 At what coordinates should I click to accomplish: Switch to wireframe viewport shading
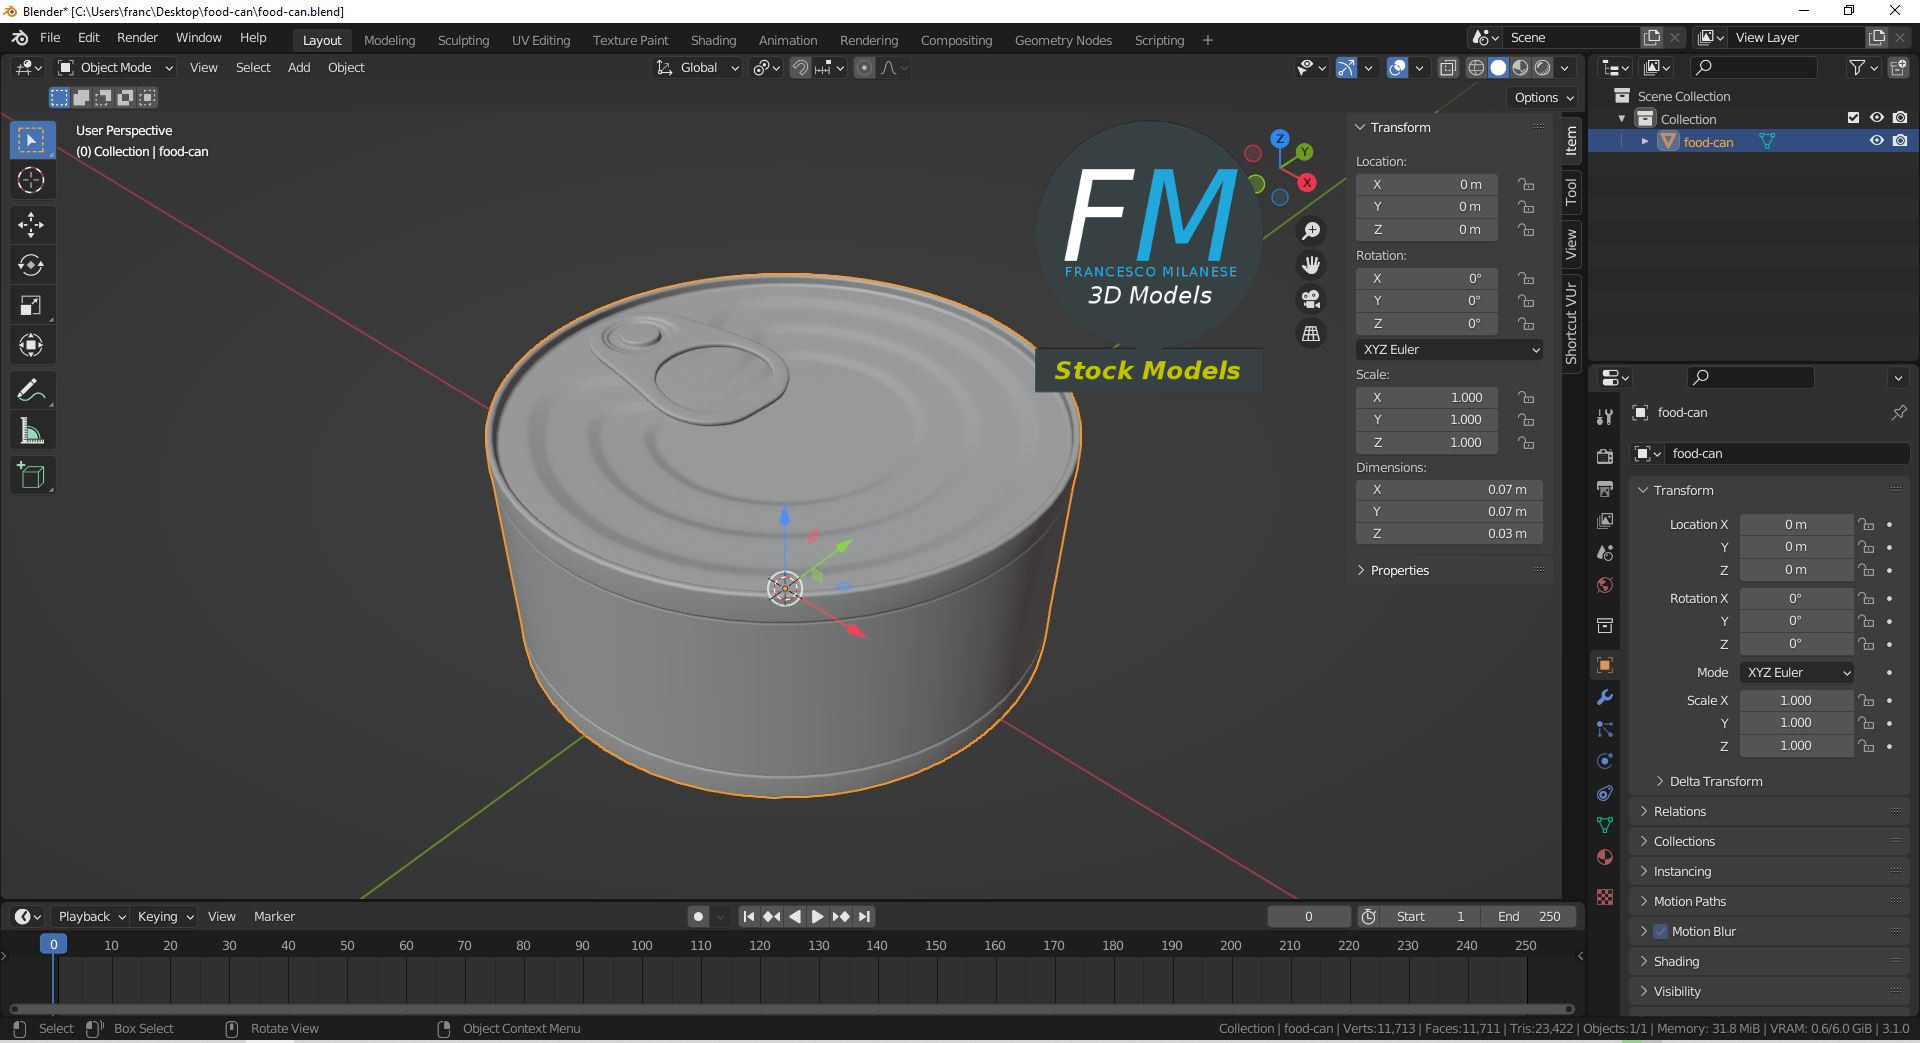pos(1476,68)
